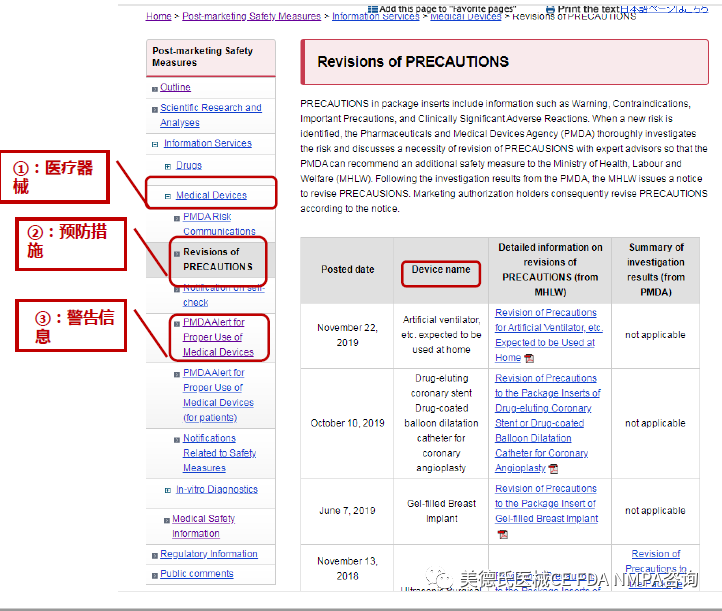Open Revision of Precautions for Gel-filled Breast Implant

pos(546,504)
